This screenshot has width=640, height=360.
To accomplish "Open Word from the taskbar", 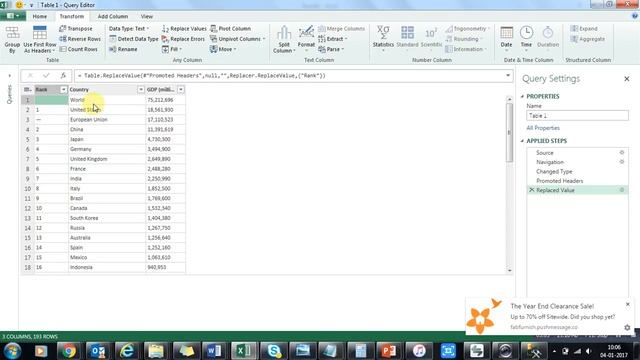I will (x=214, y=351).
